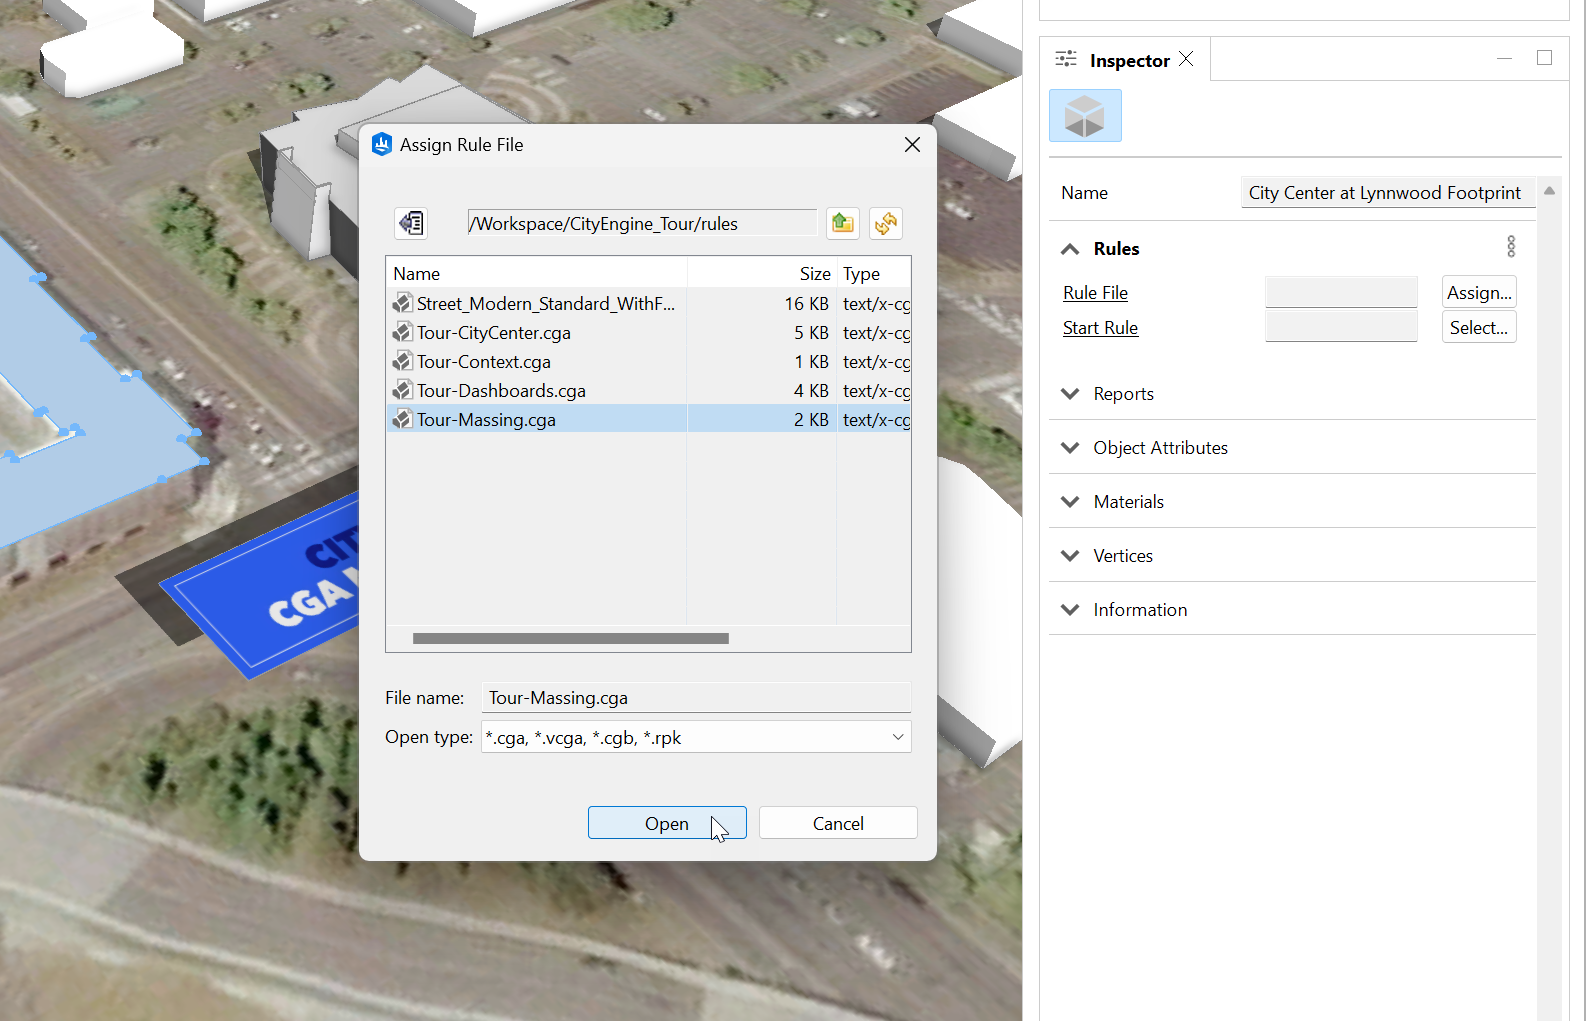
Task: Click the Open button
Action: [x=667, y=823]
